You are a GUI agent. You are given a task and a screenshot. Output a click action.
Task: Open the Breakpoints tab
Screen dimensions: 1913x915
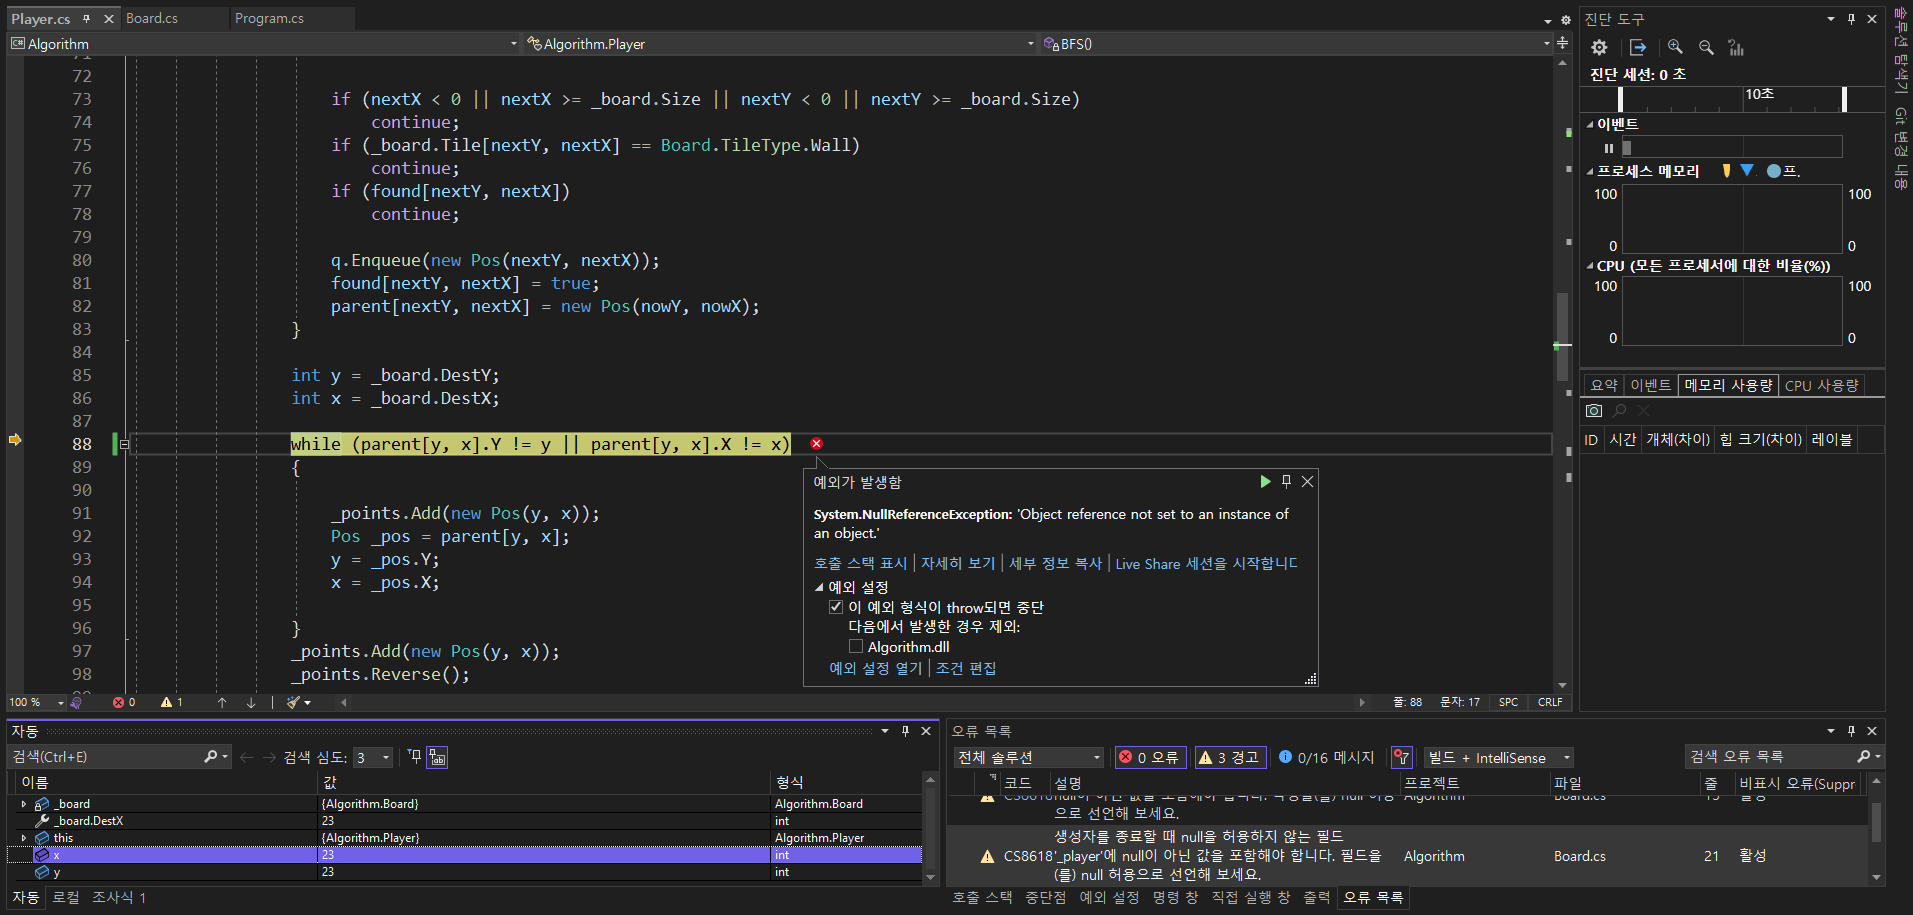[1045, 897]
